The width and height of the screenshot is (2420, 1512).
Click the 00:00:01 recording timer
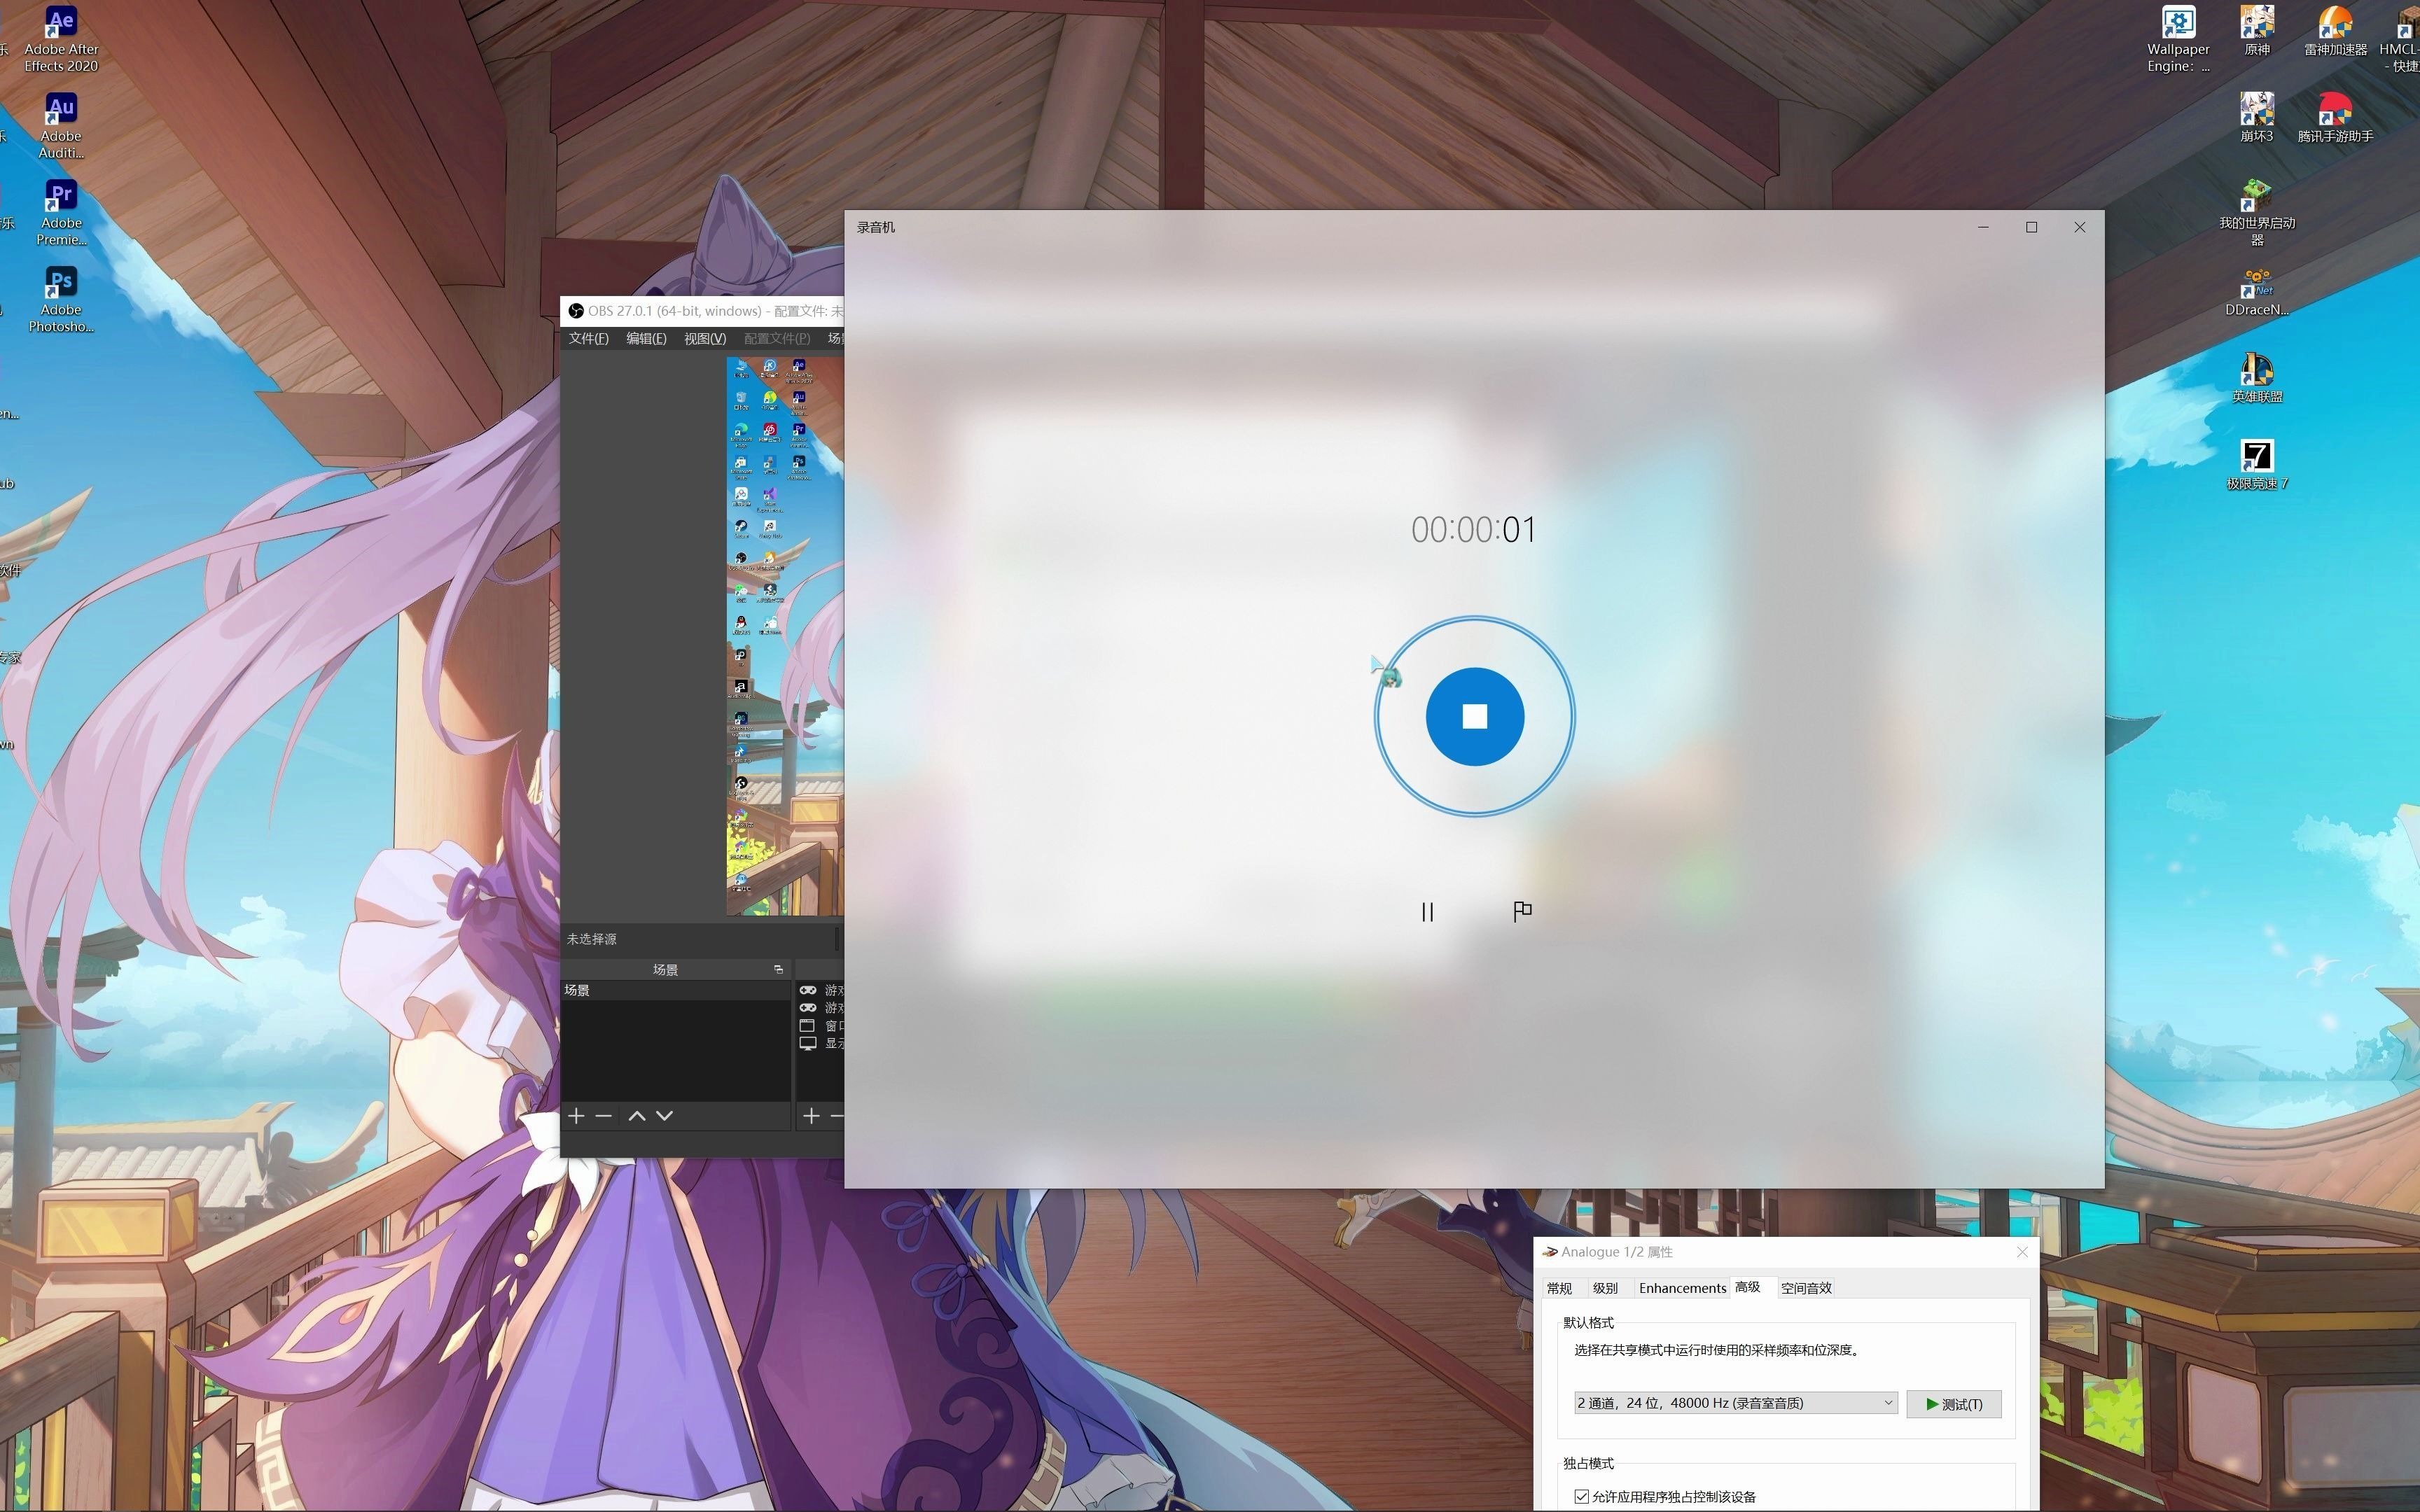coord(1473,530)
